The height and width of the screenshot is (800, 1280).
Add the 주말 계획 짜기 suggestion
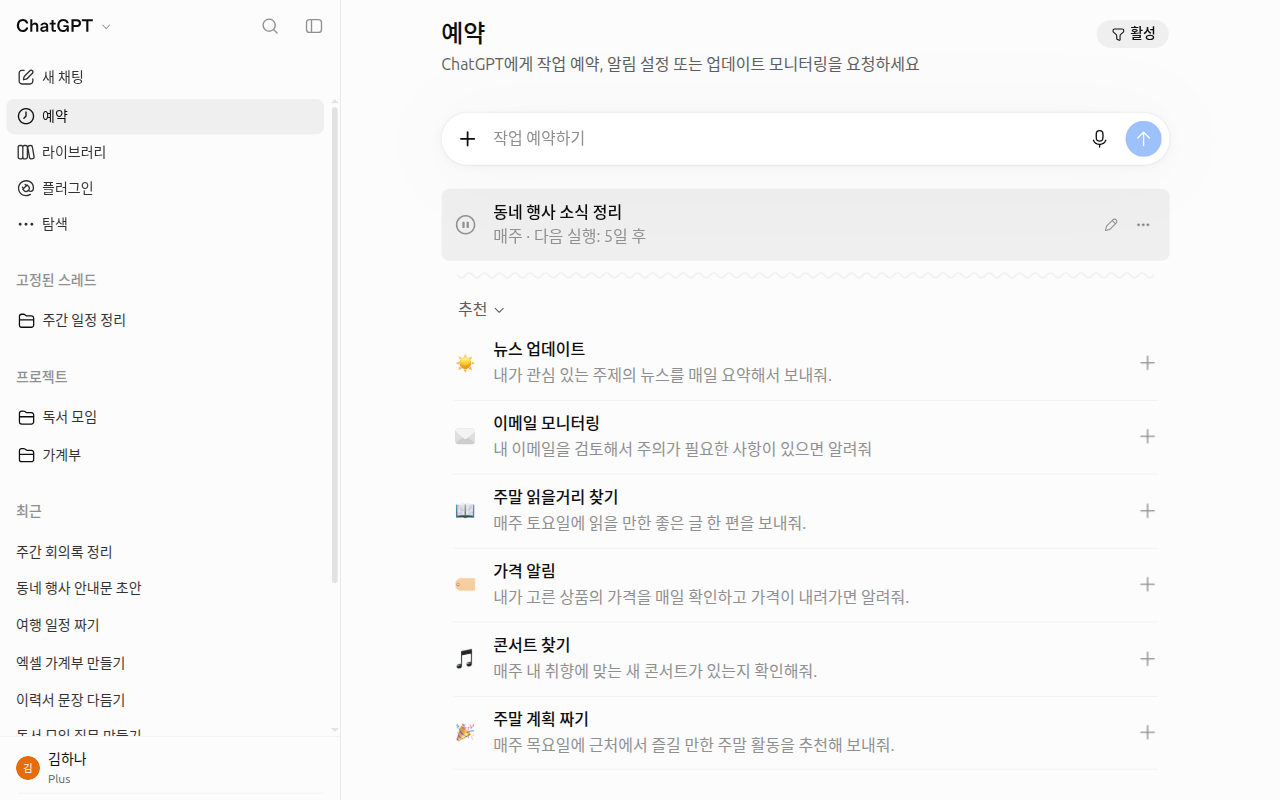pos(1147,733)
